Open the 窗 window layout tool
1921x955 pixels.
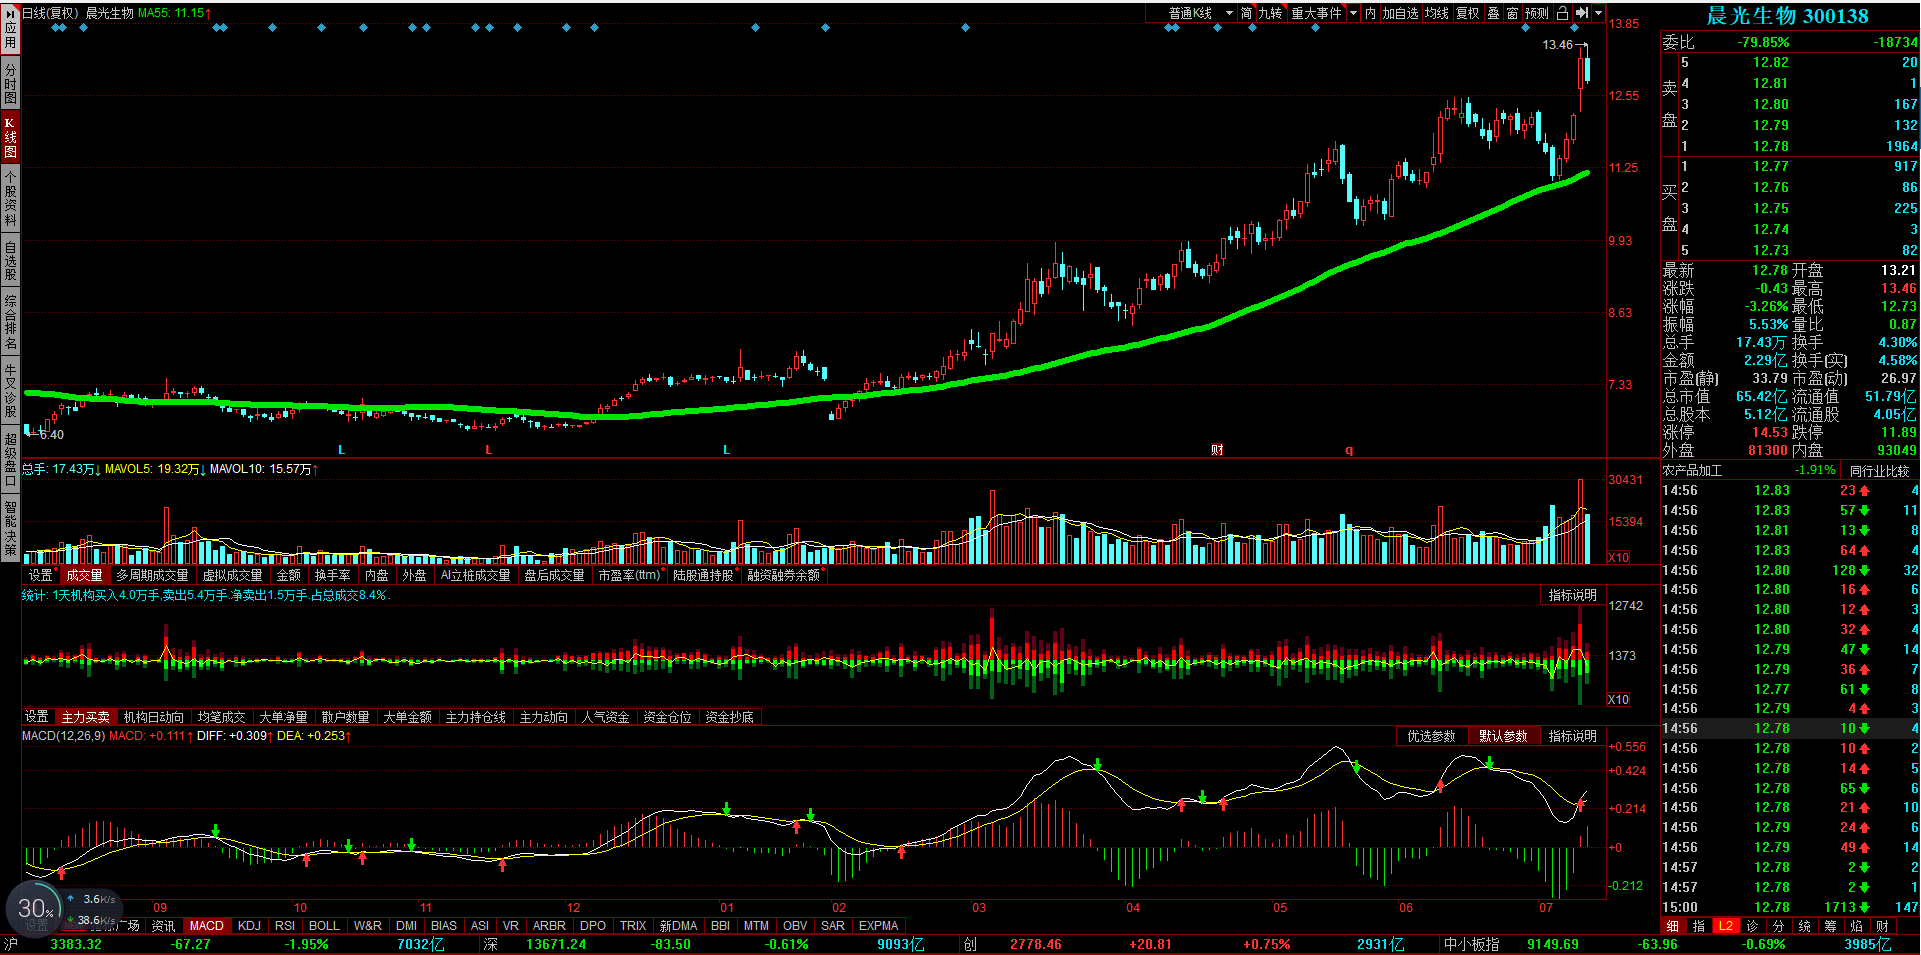tap(1513, 13)
